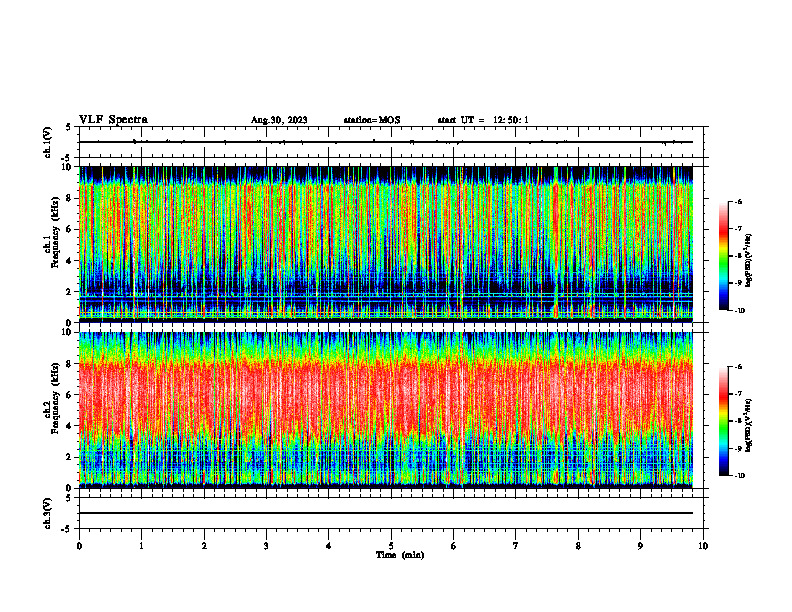792x612 pixels.
Task: Click the ch.2 color bar "-10" label
Action: pos(739,476)
